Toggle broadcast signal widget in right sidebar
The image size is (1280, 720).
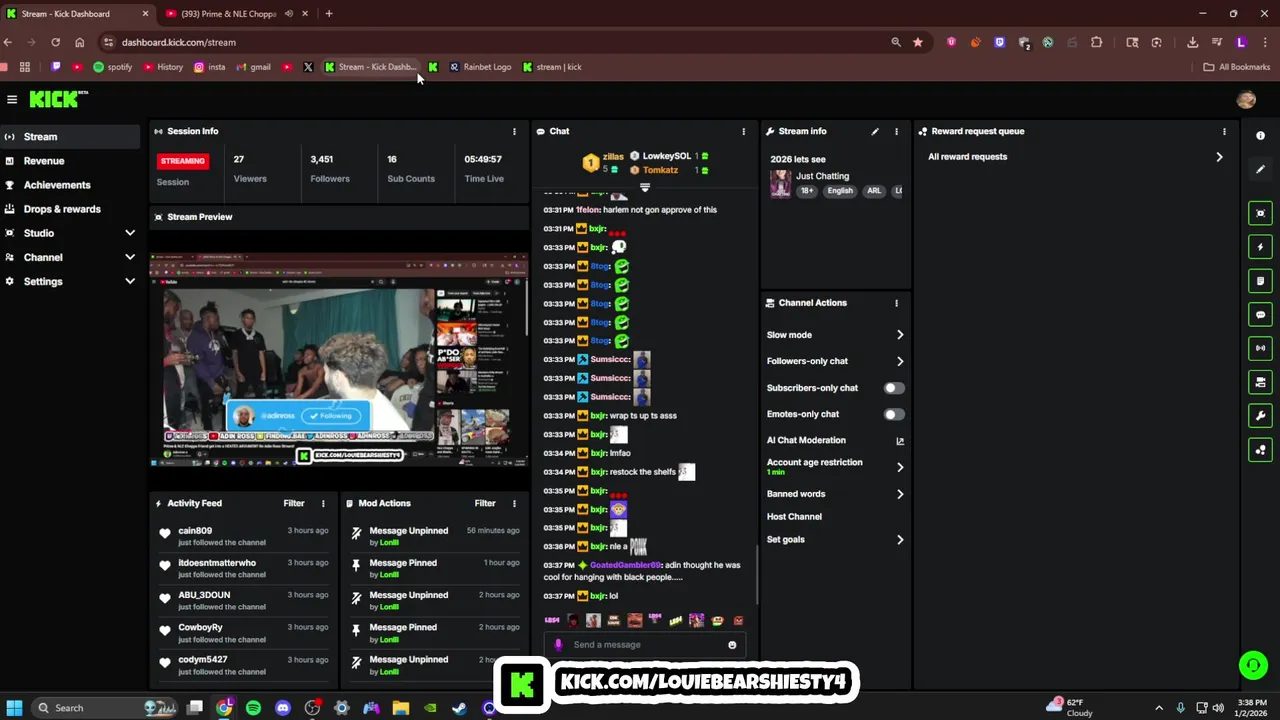click(x=1260, y=348)
